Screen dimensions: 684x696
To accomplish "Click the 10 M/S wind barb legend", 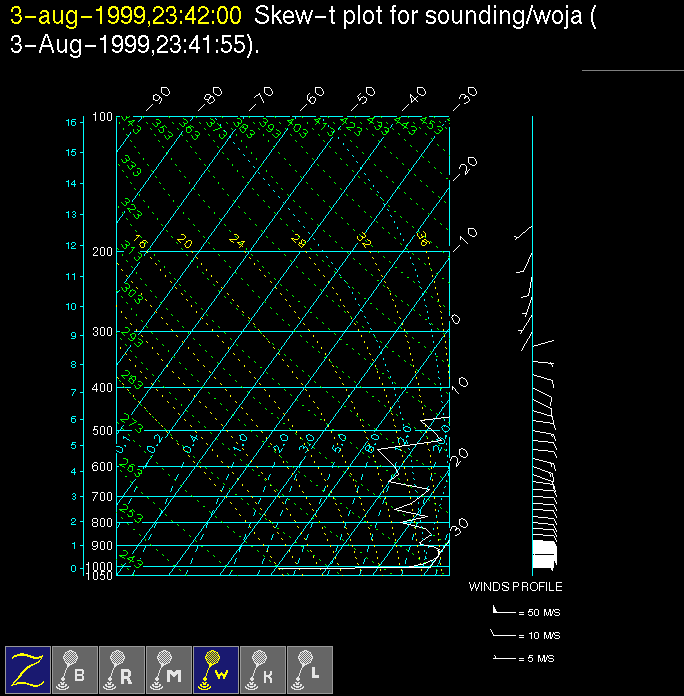I will click(x=524, y=635).
